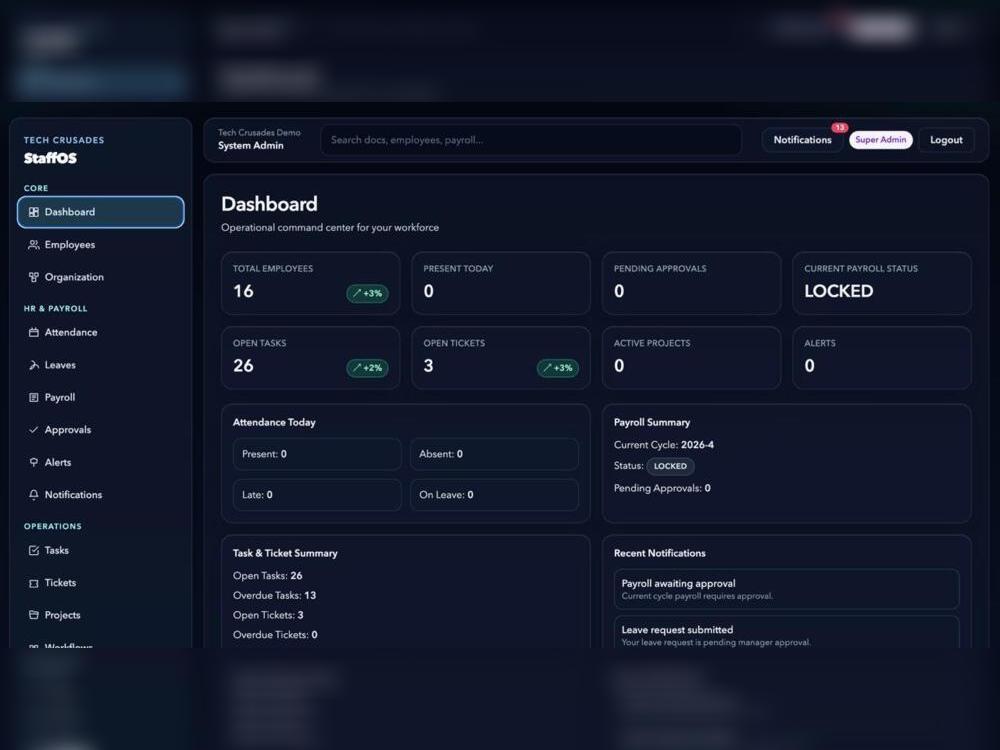Viewport: 1000px width, 750px height.
Task: Open the Present Today stat card
Action: pyautogui.click(x=501, y=283)
